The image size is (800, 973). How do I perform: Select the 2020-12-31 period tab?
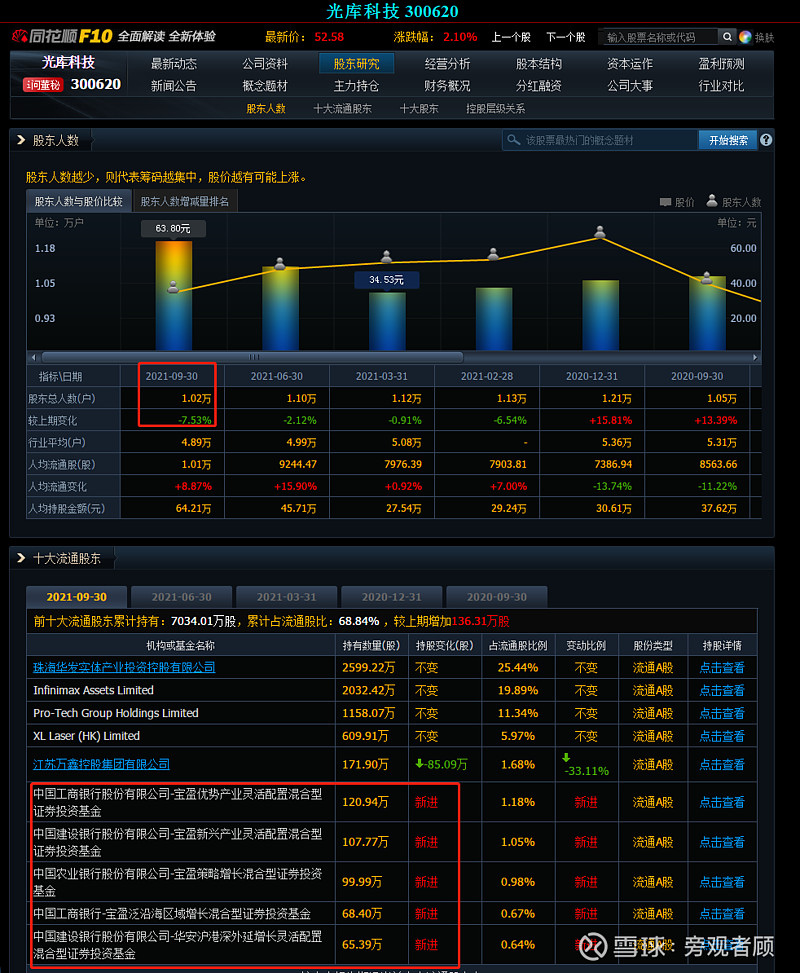coord(392,596)
